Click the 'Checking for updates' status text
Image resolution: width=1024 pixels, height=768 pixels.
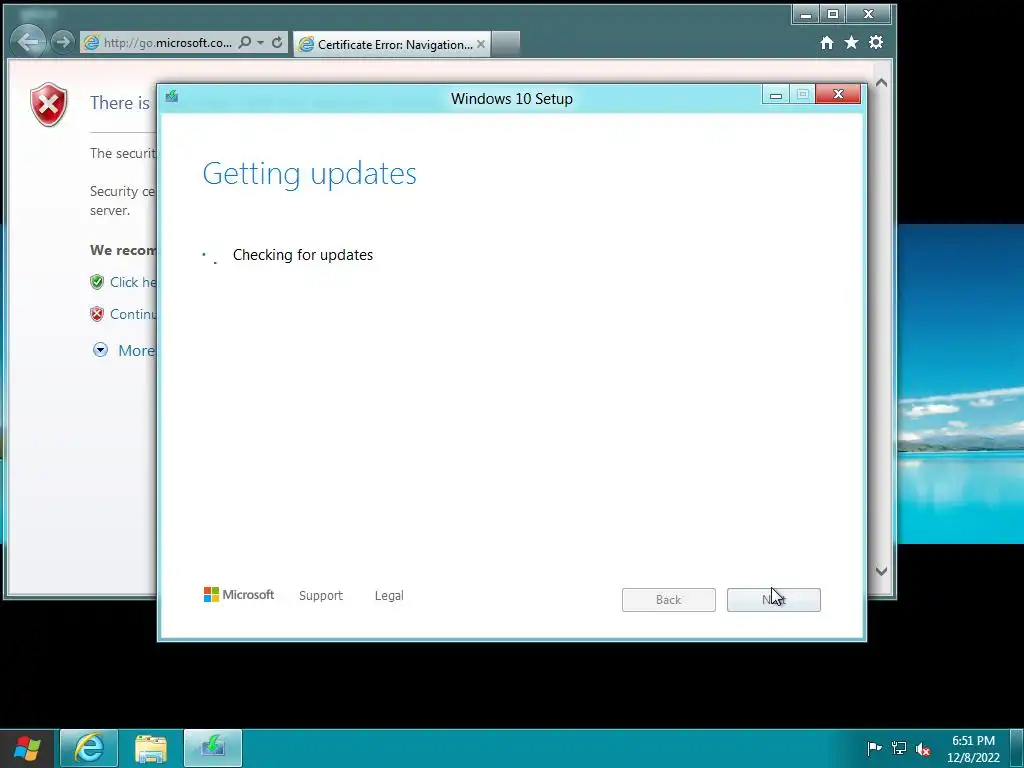pos(303,255)
